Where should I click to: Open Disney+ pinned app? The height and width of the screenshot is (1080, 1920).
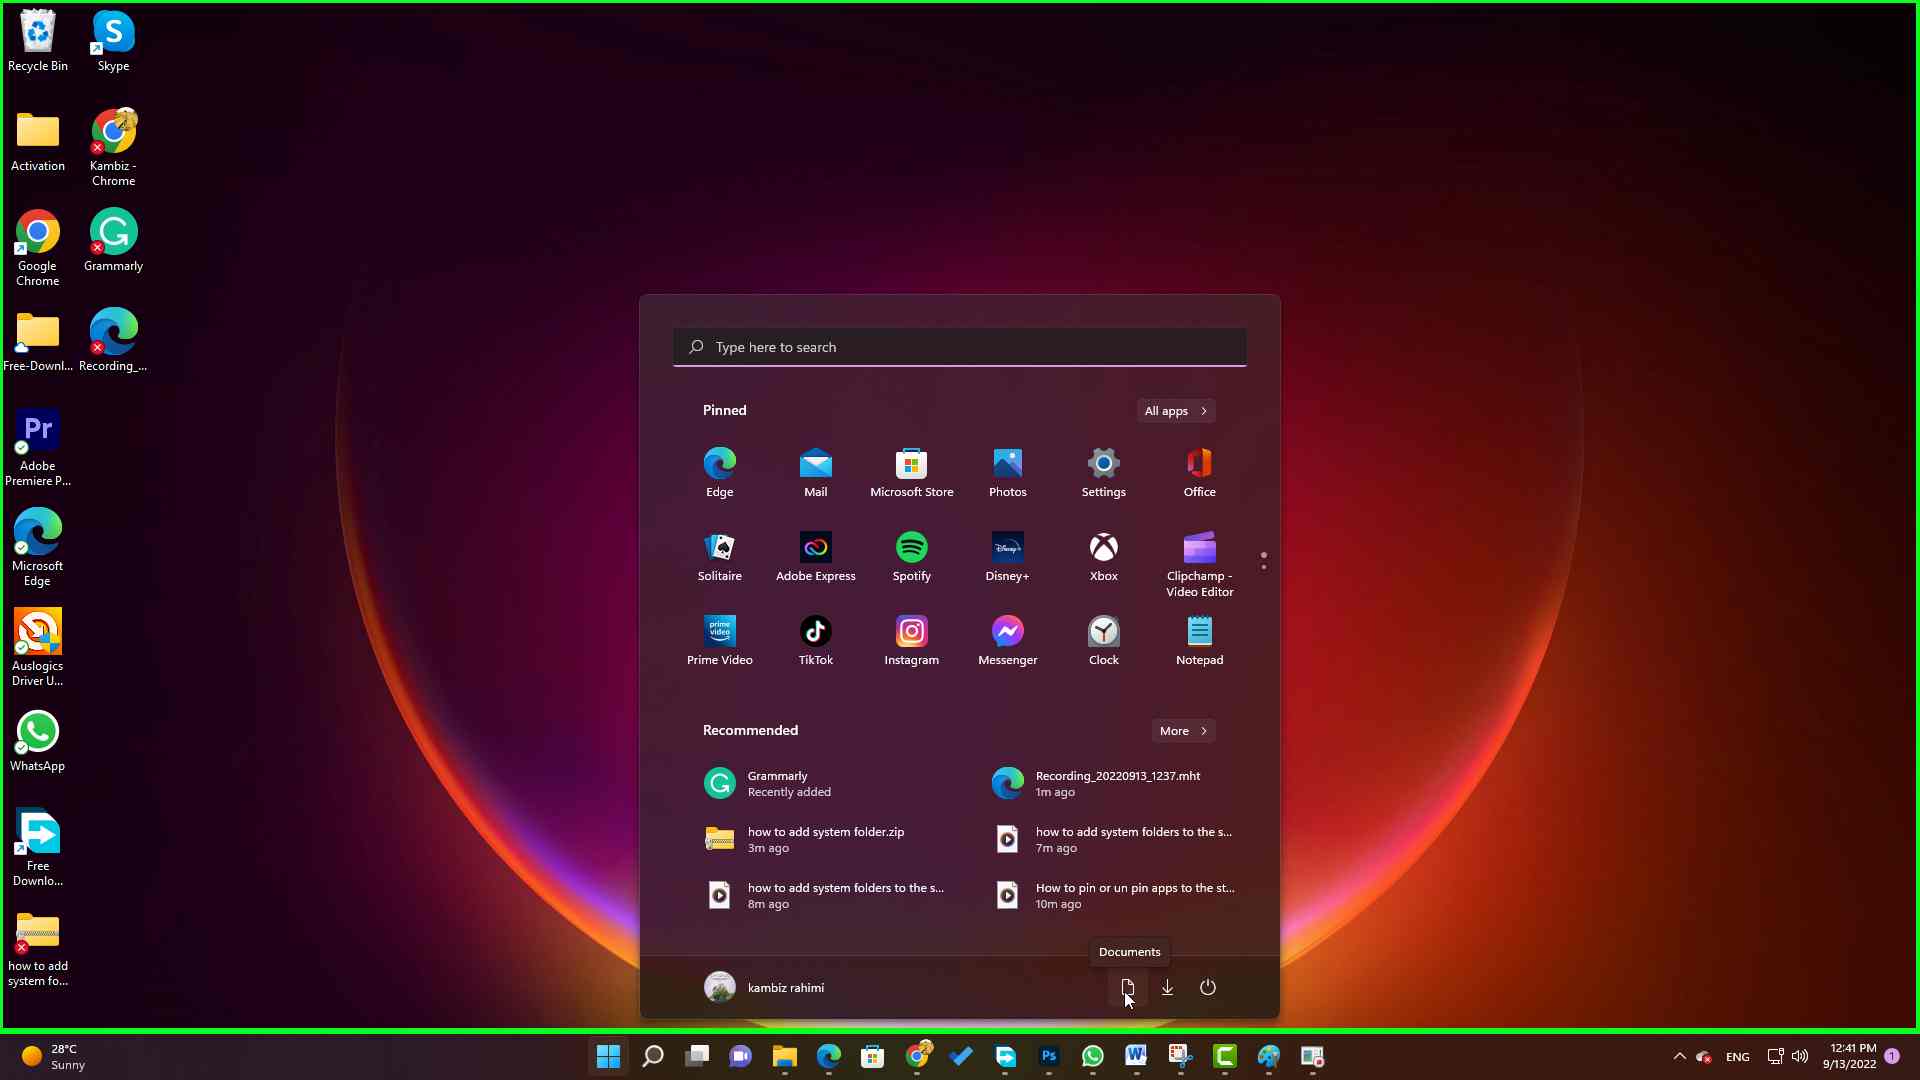pyautogui.click(x=1008, y=557)
